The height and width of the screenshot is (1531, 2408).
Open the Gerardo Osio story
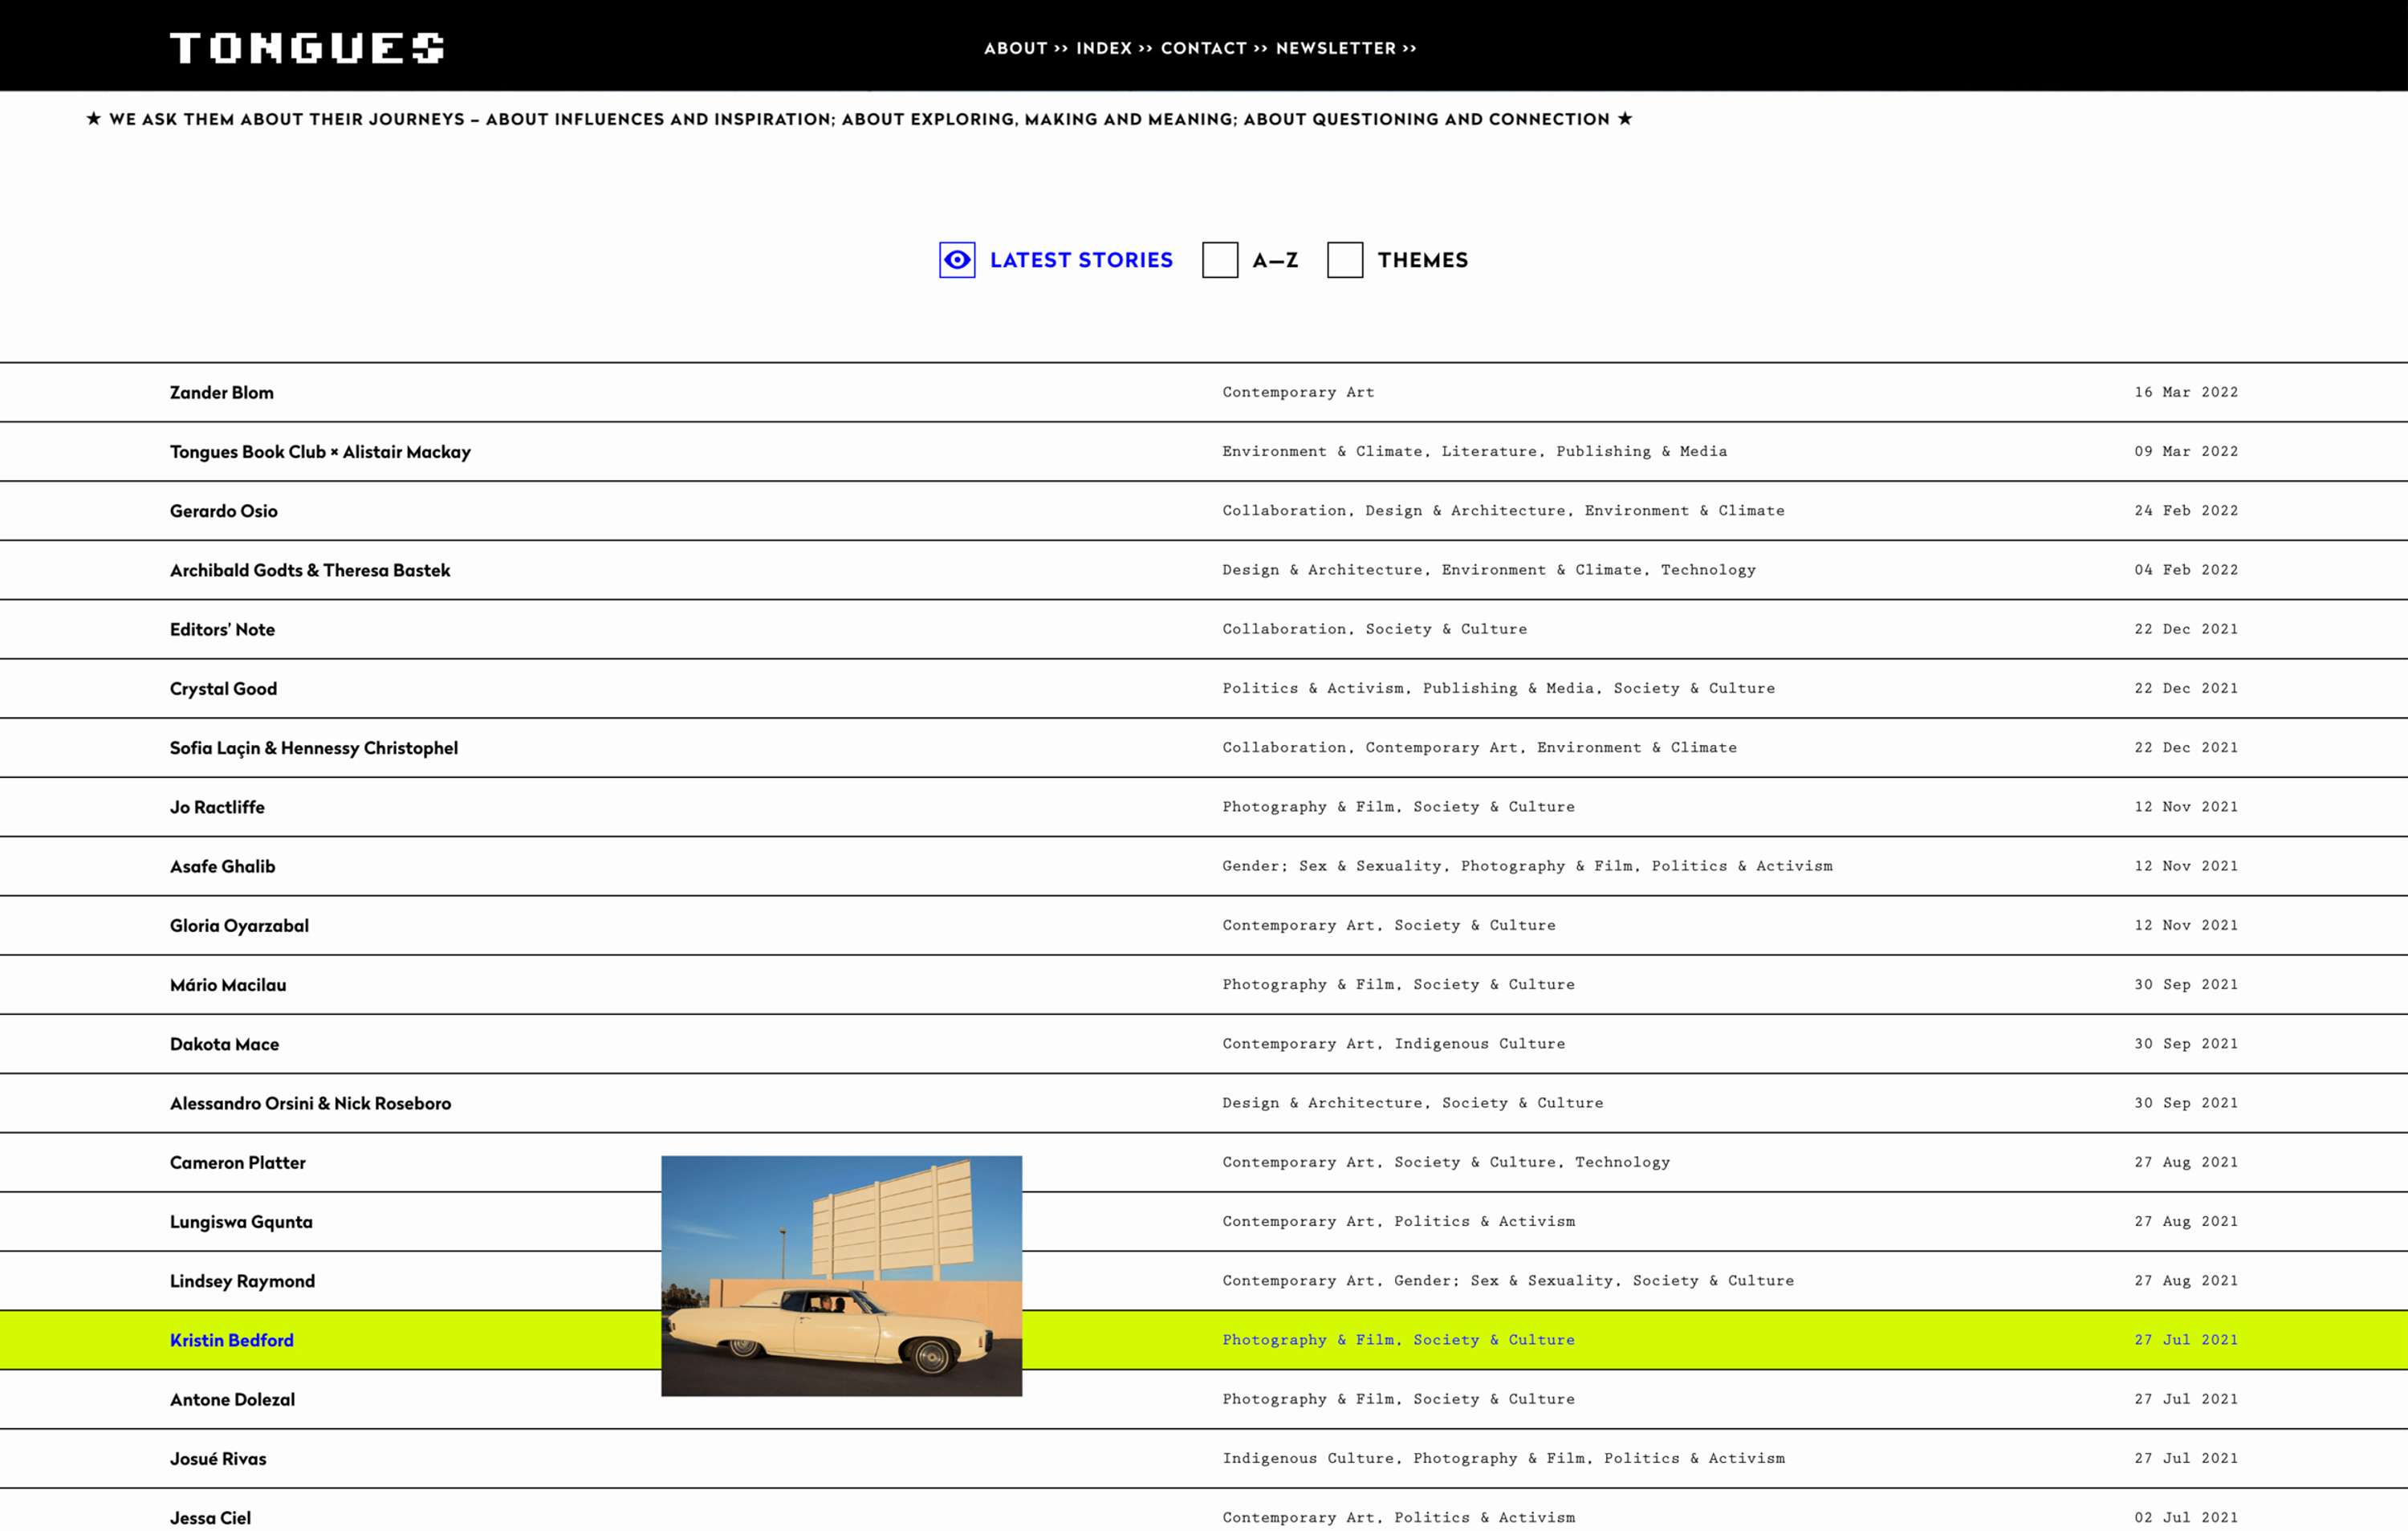coord(223,511)
